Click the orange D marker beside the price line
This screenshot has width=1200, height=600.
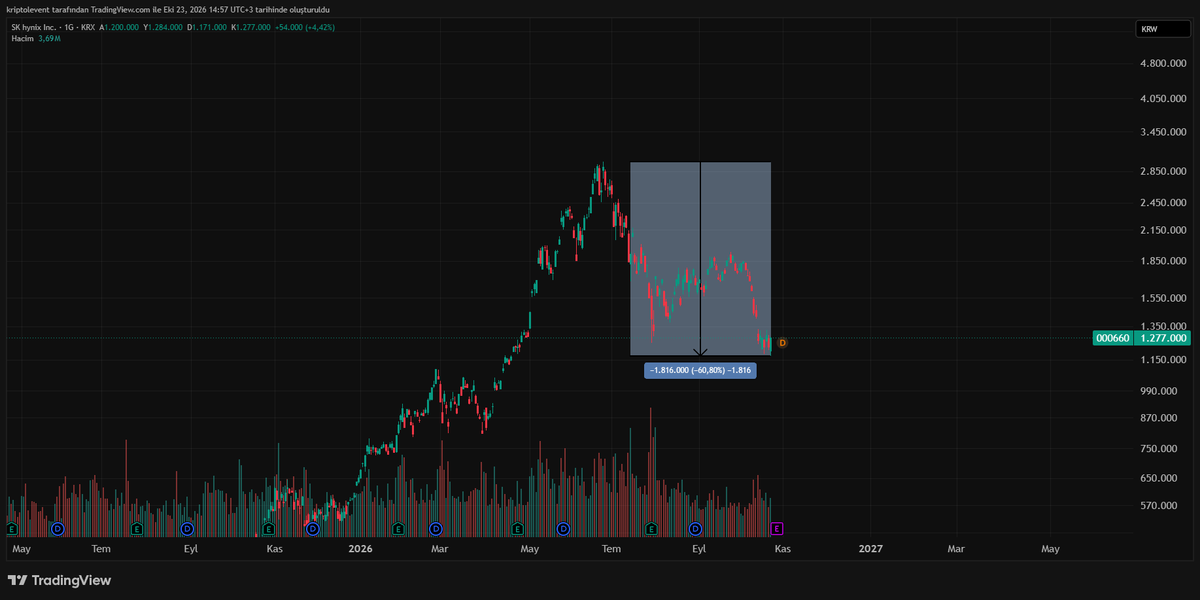click(x=782, y=343)
